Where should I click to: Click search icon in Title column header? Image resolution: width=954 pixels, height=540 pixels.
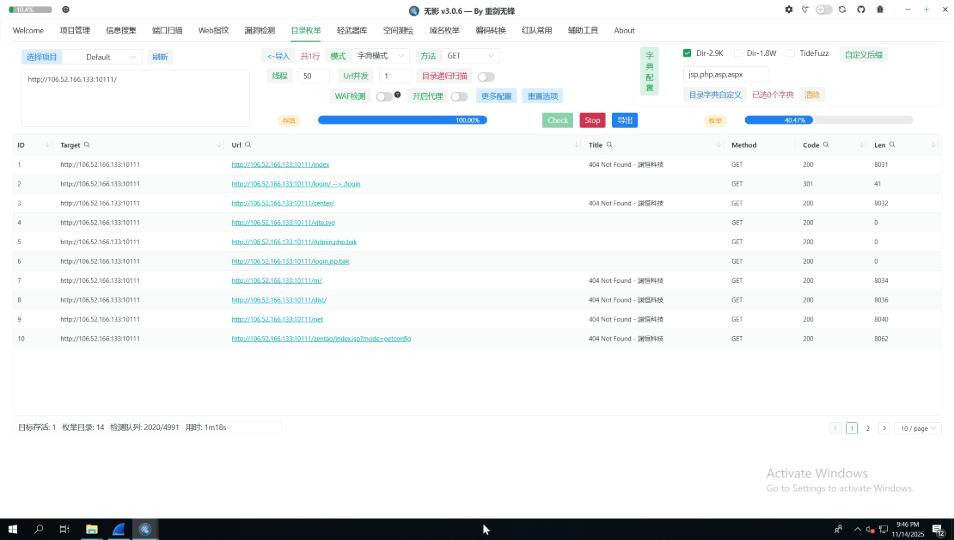609,145
